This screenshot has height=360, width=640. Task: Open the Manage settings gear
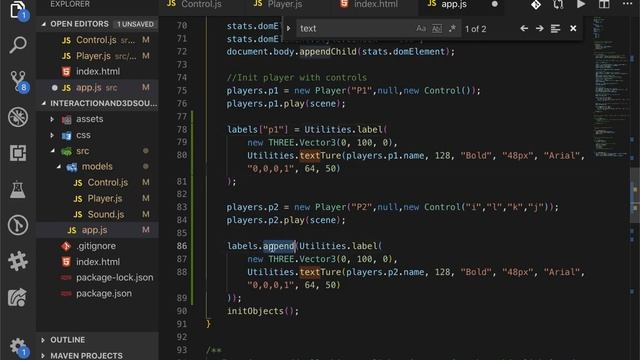pyautogui.click(x=18, y=347)
